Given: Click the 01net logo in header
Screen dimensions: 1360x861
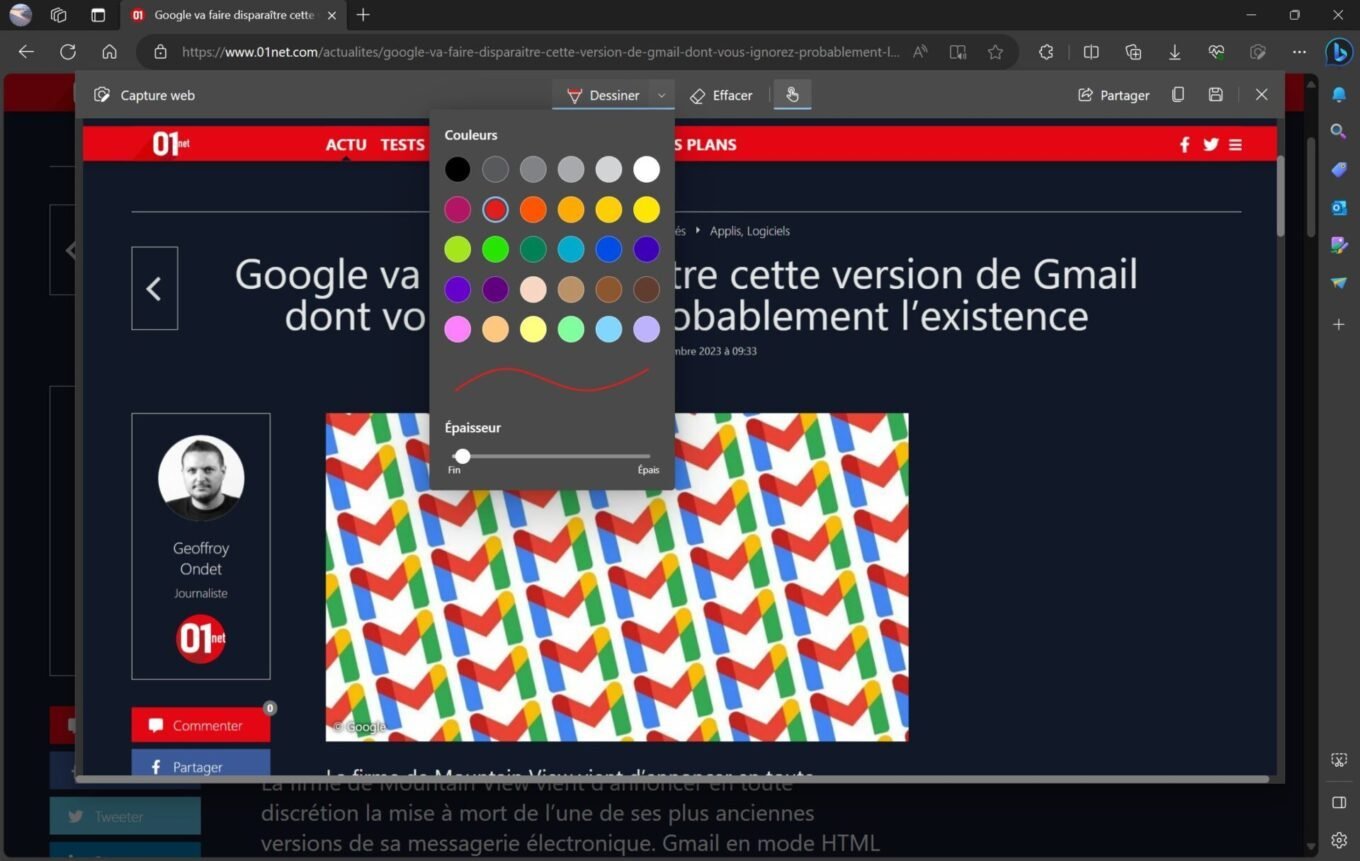Looking at the screenshot, I should click(x=170, y=144).
